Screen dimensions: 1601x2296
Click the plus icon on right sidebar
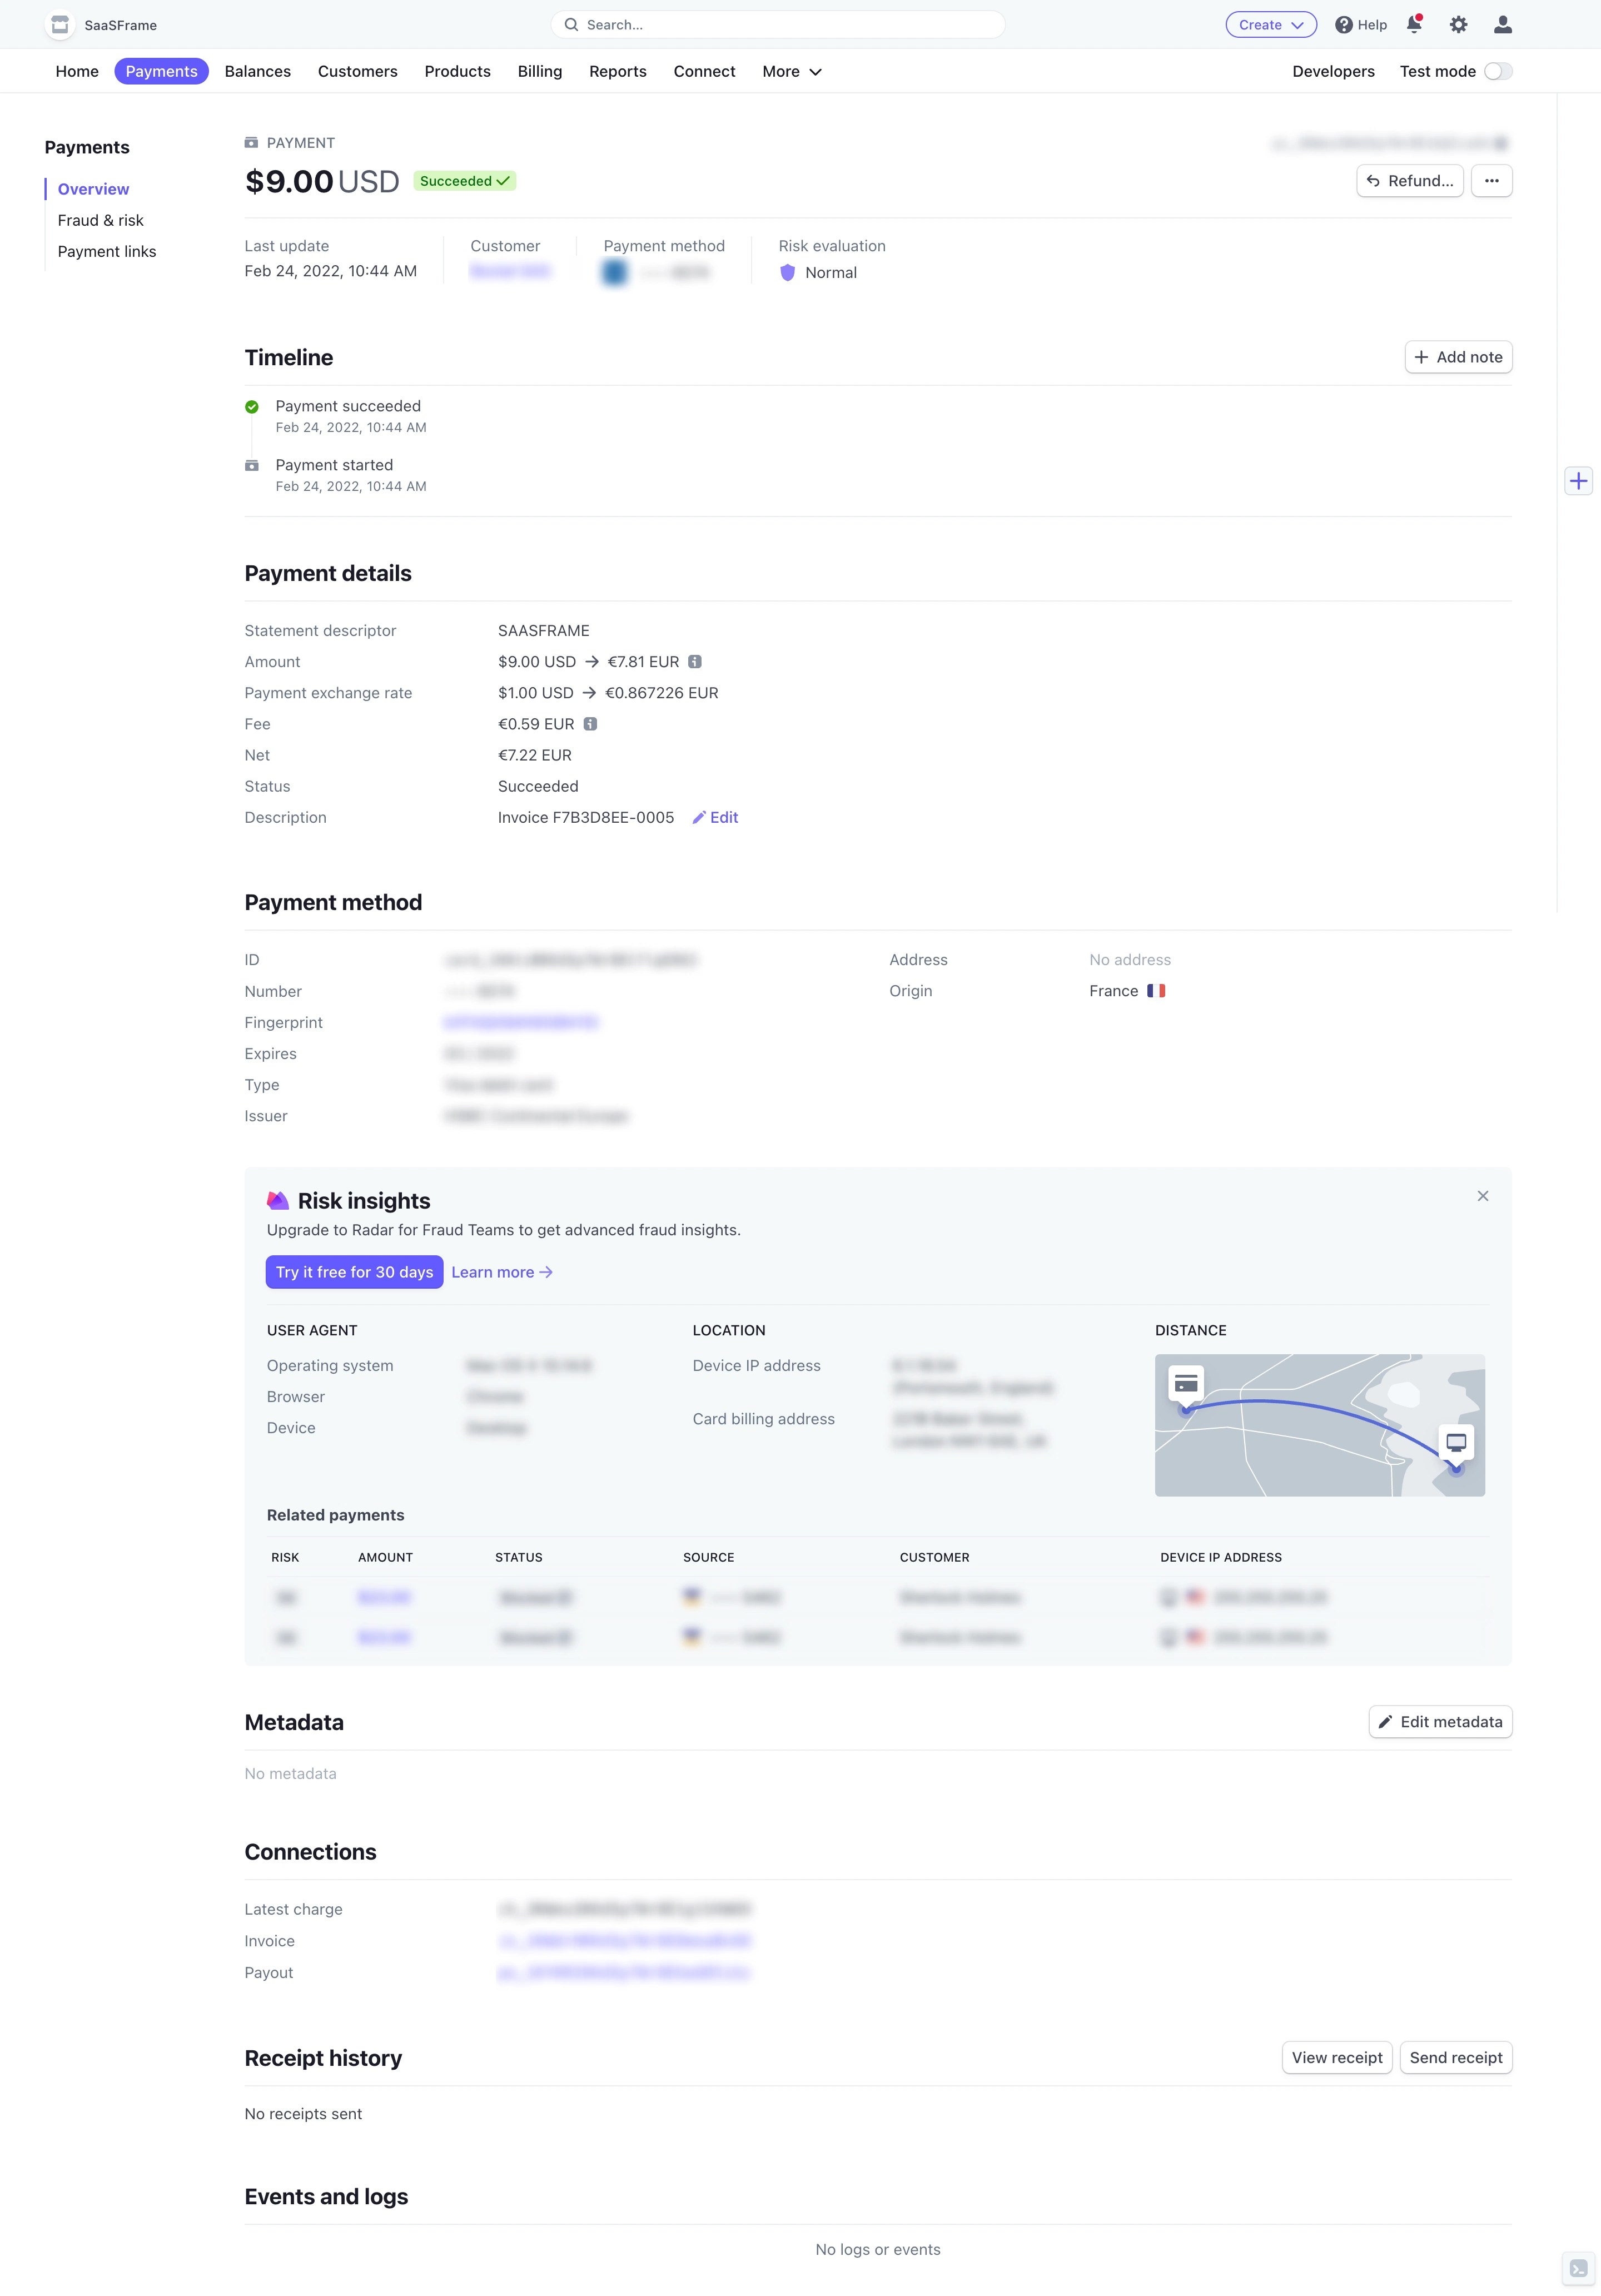pyautogui.click(x=1578, y=481)
